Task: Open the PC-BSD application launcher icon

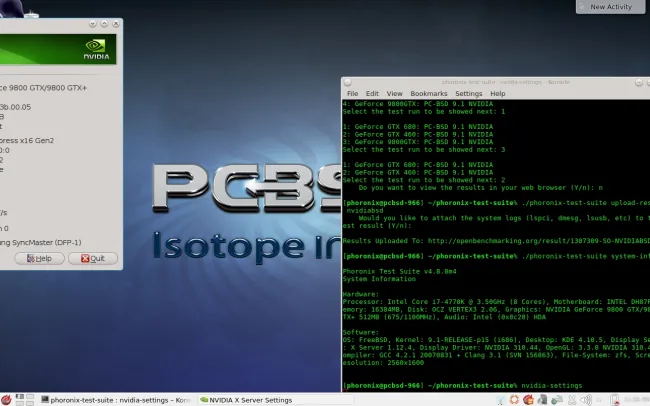Action: (x=8, y=398)
